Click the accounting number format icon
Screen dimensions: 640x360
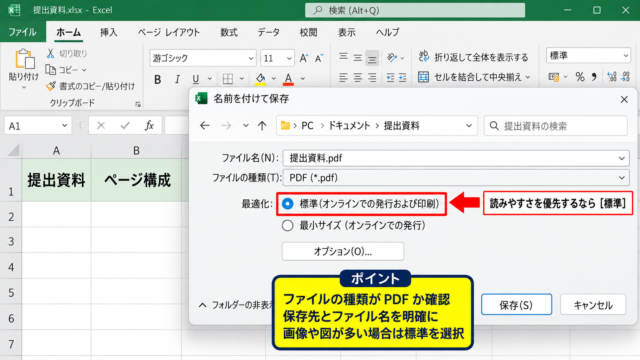pyautogui.click(x=554, y=77)
